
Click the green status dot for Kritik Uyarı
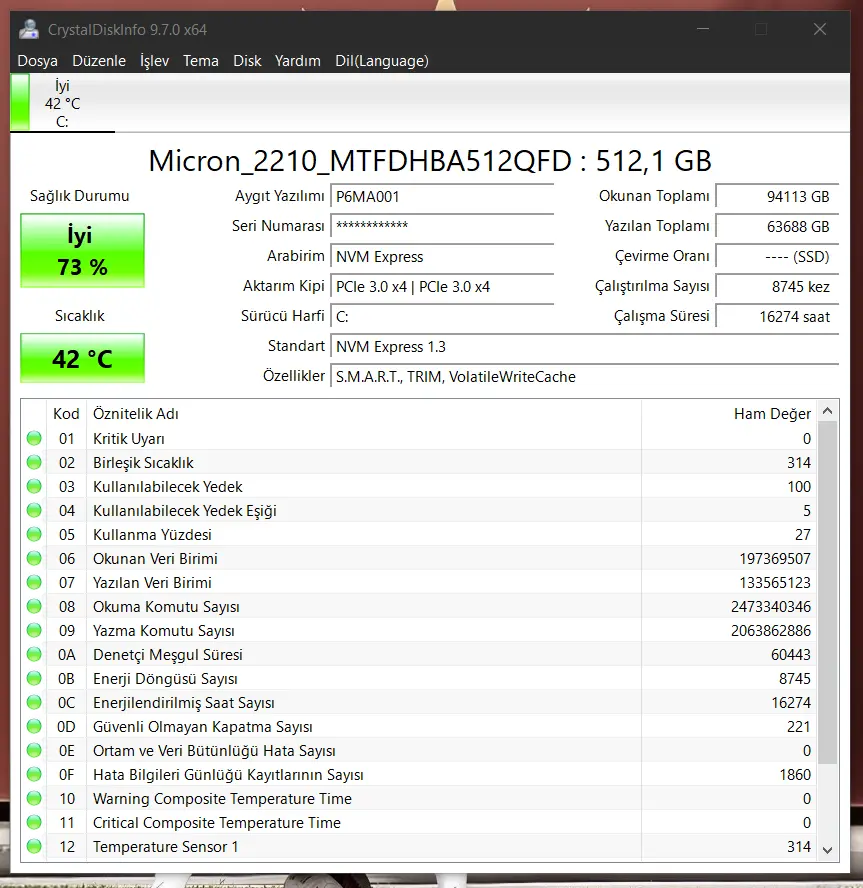click(34, 438)
